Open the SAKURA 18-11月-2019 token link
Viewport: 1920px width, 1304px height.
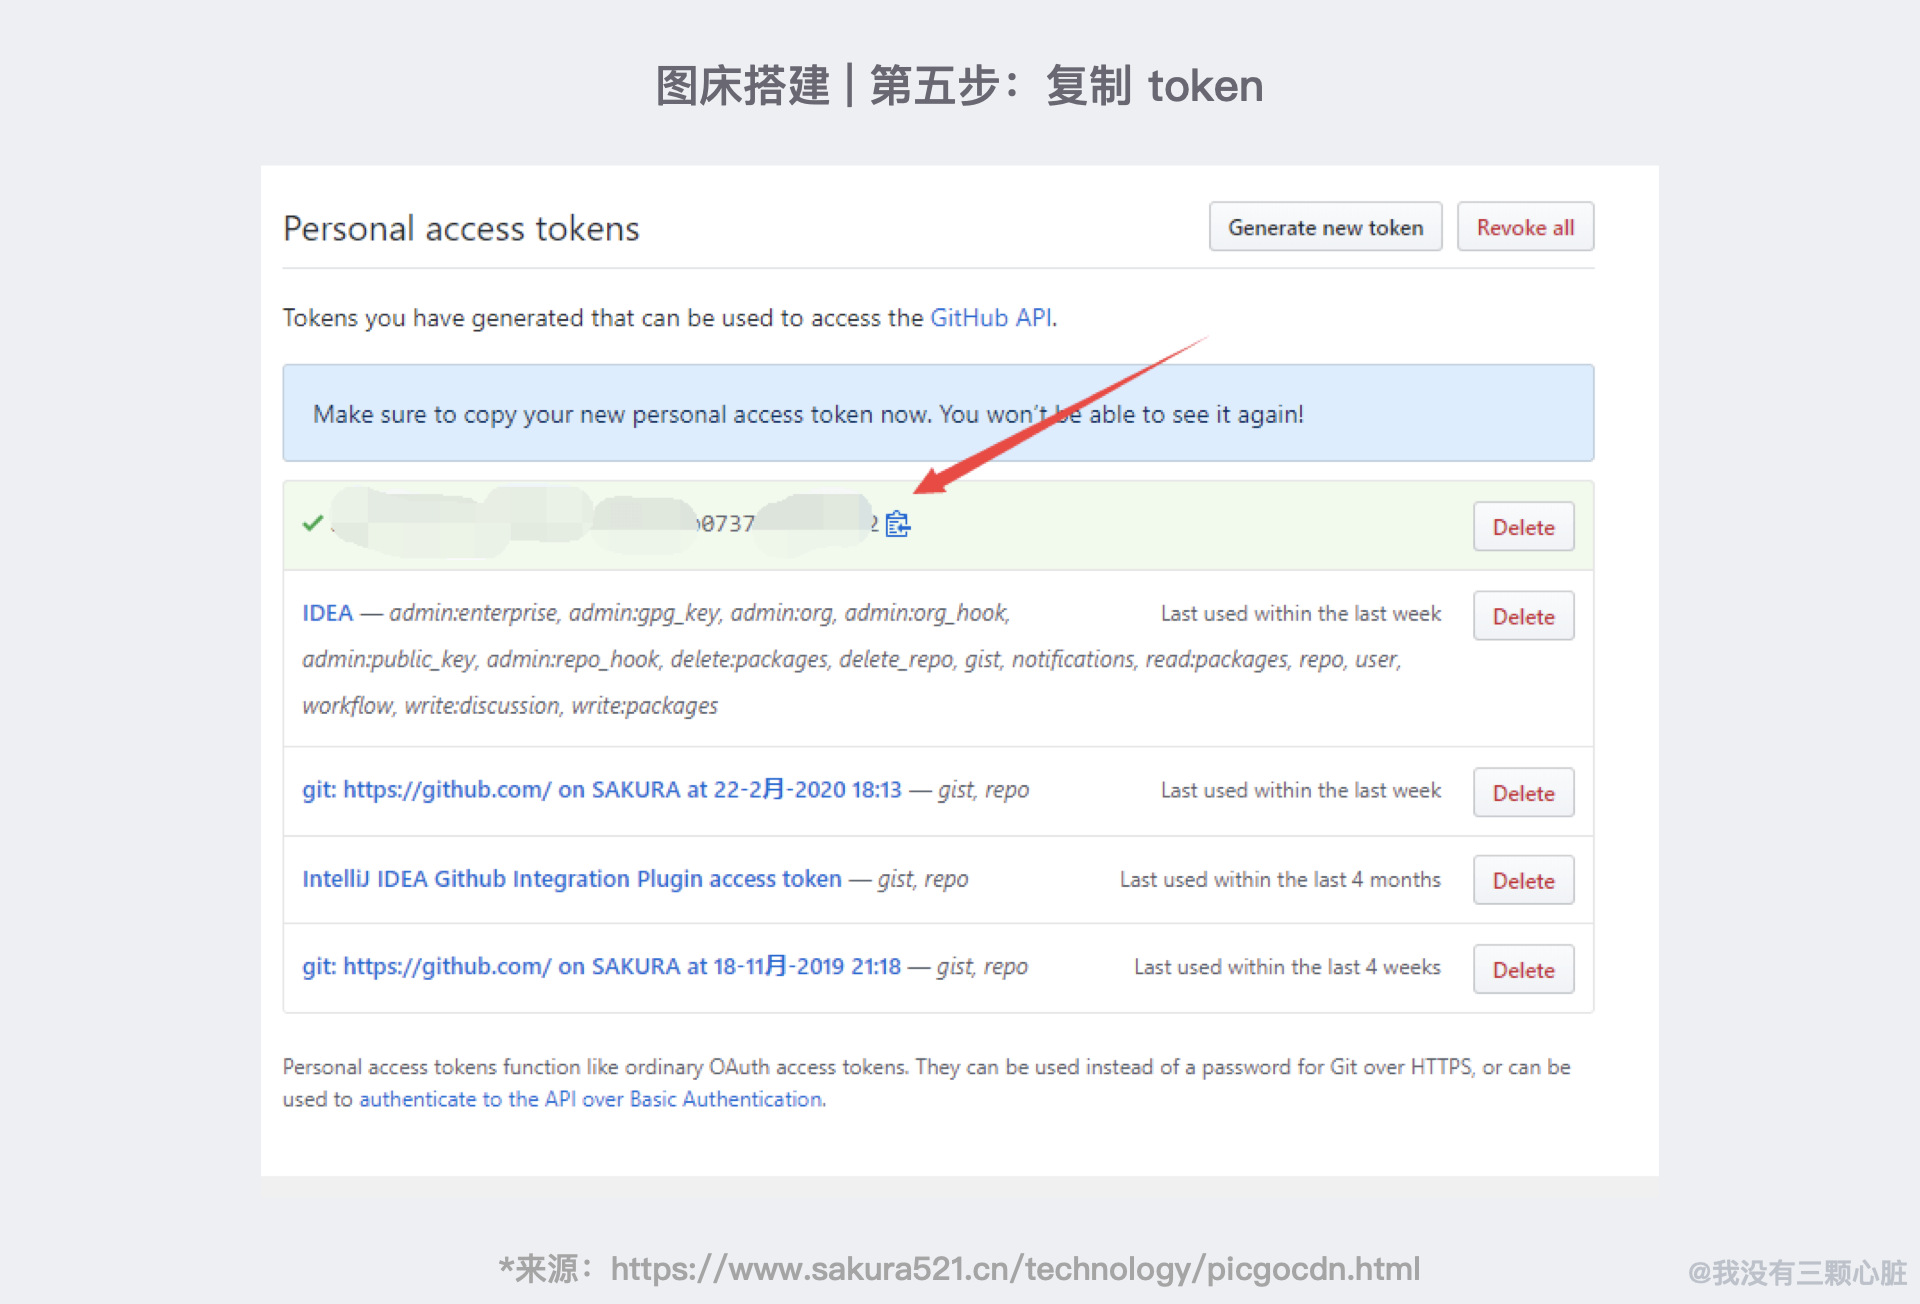(x=601, y=967)
